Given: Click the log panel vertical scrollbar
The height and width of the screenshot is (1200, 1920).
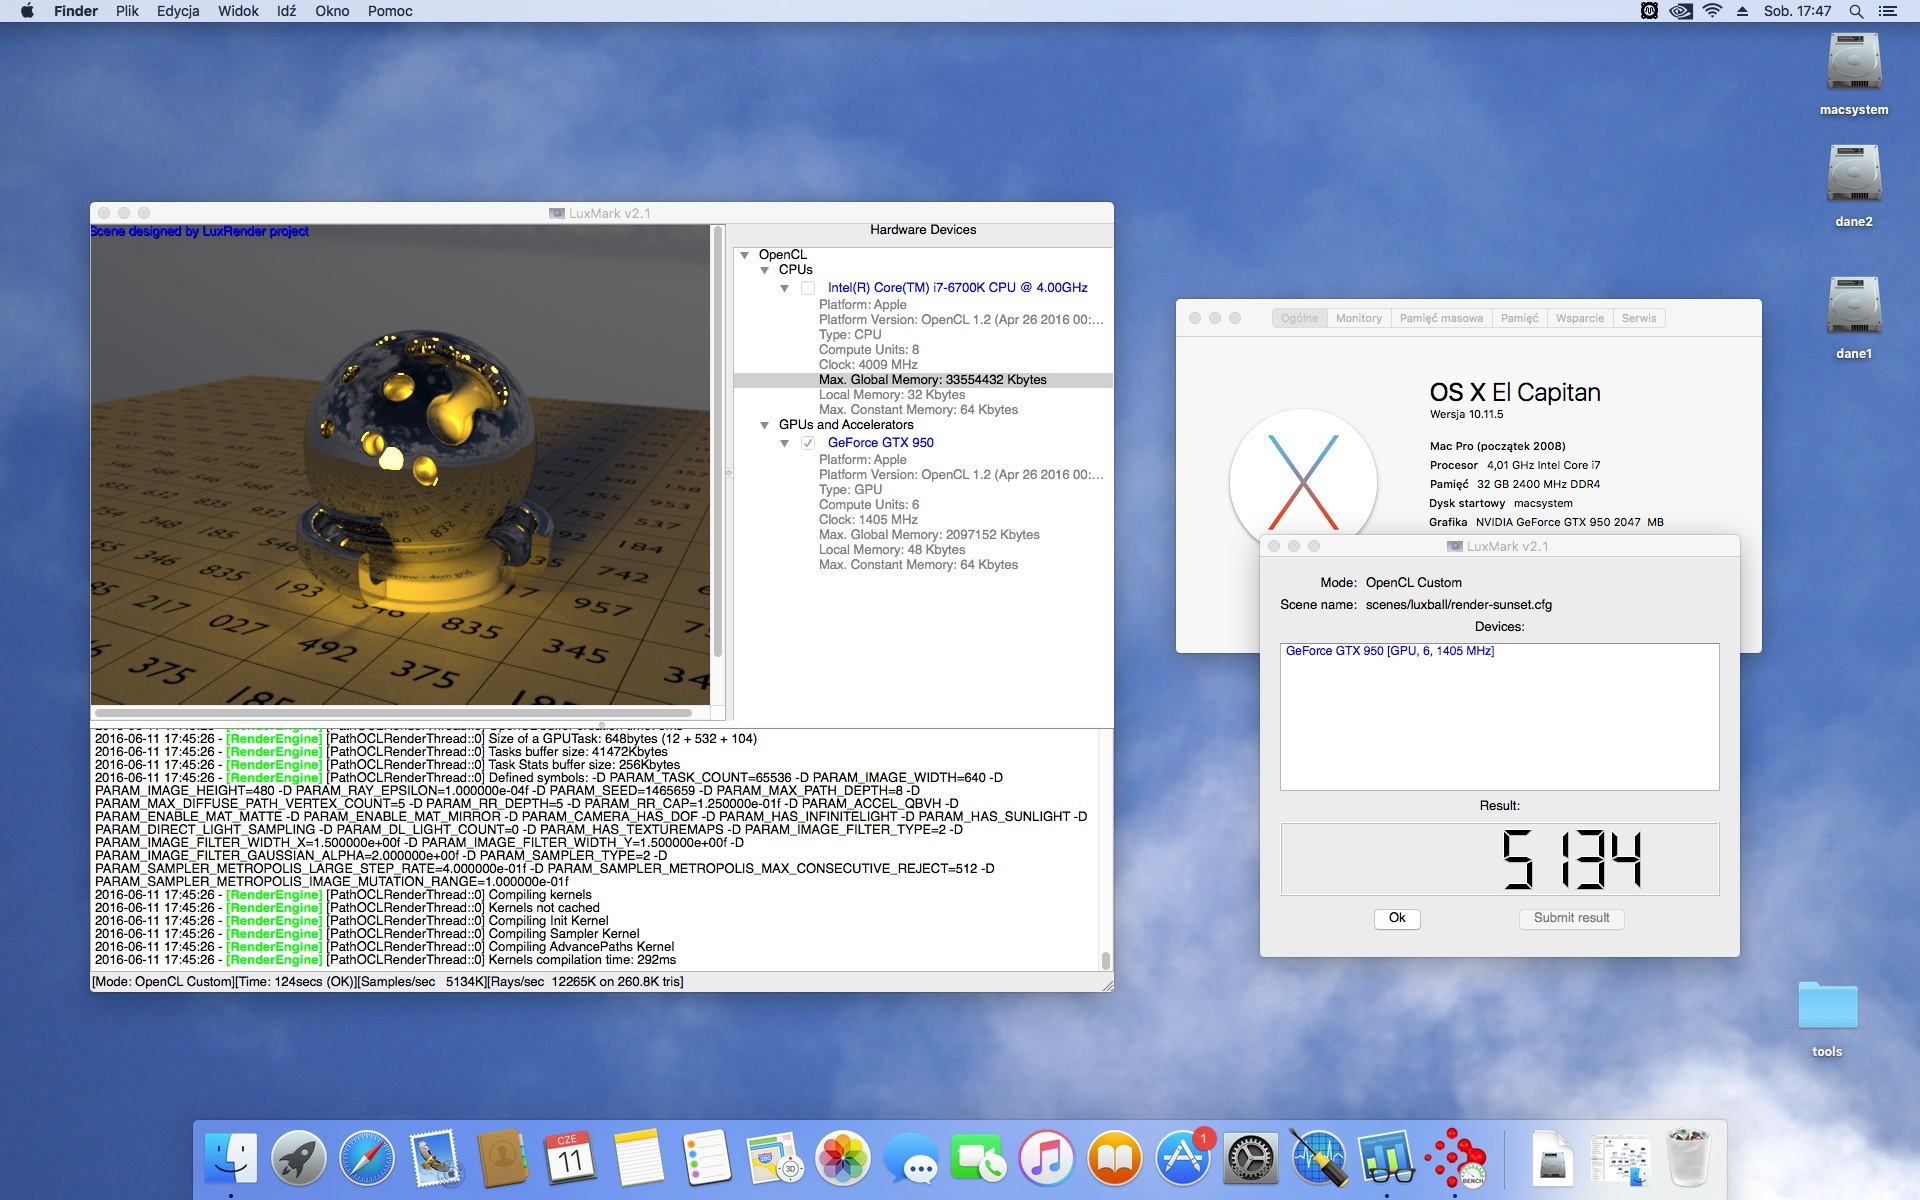Looking at the screenshot, I should click(x=1105, y=850).
